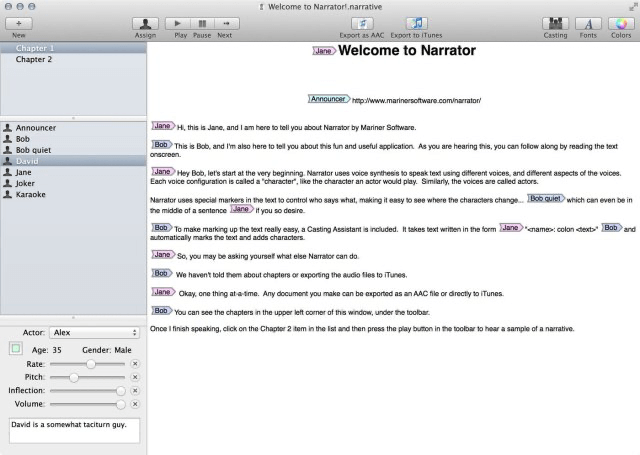Click Jane tag before 'Okay, one thing'
Image resolution: width=640 pixels, height=455 pixels.
(163, 292)
